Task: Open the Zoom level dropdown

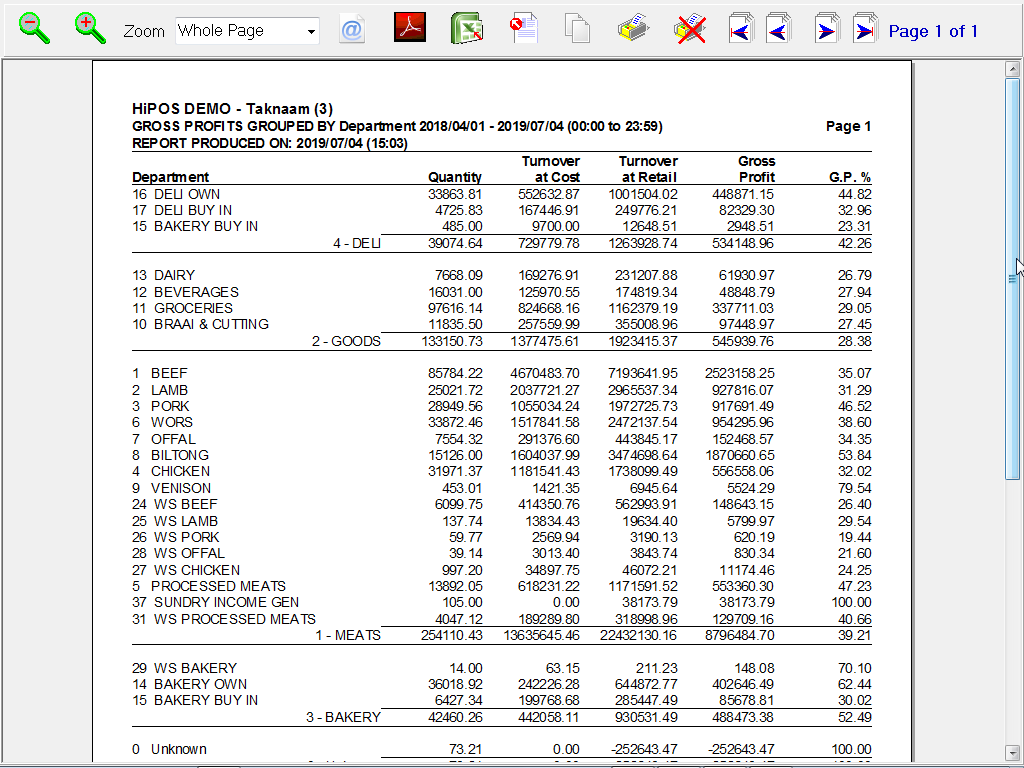Action: (x=311, y=31)
